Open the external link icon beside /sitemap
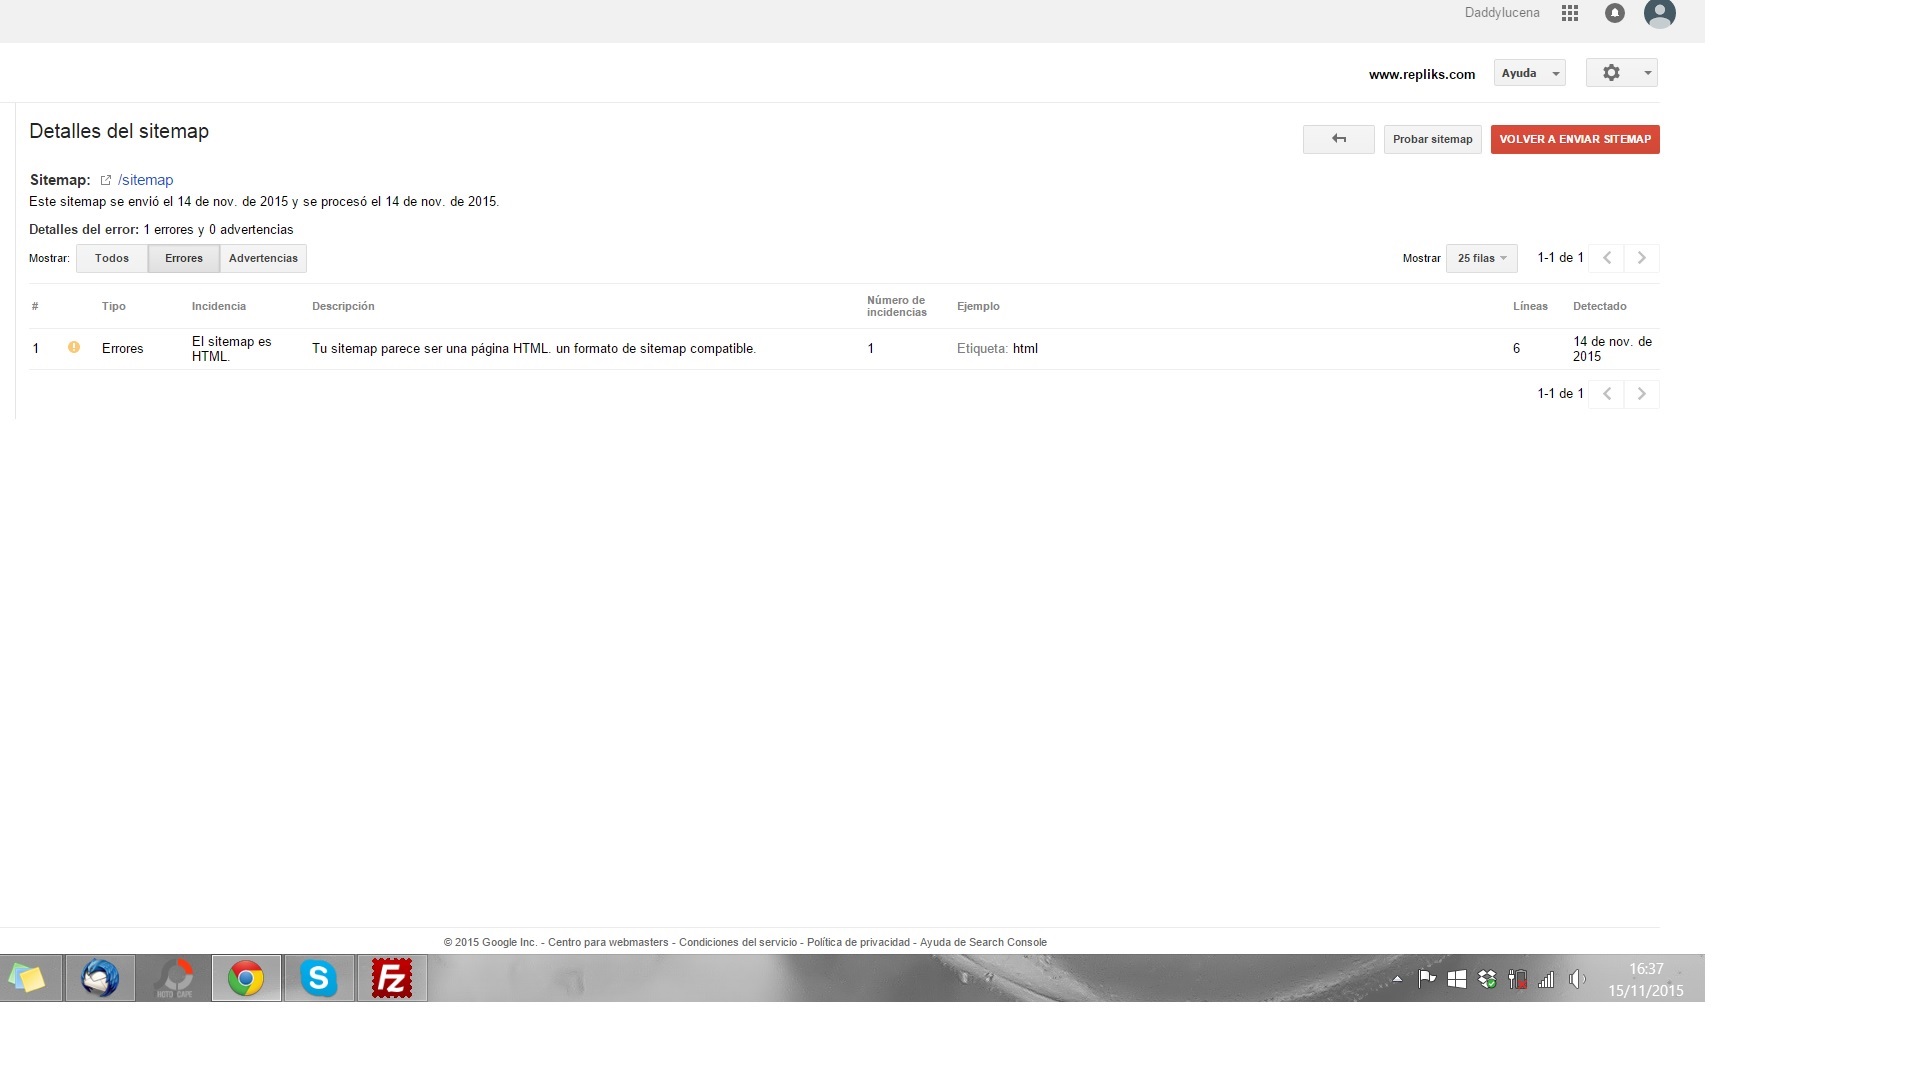The width and height of the screenshot is (1920, 1080). 105,180
